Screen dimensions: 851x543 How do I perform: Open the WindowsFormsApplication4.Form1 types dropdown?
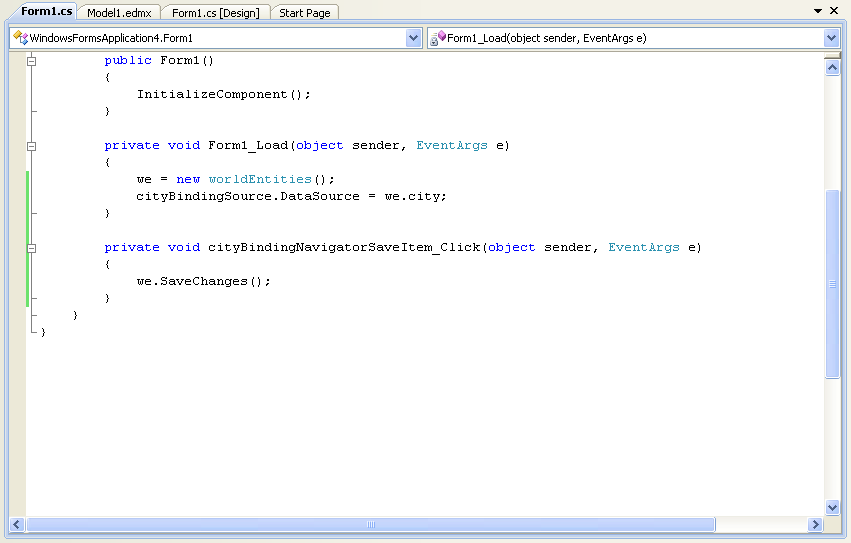(414, 38)
